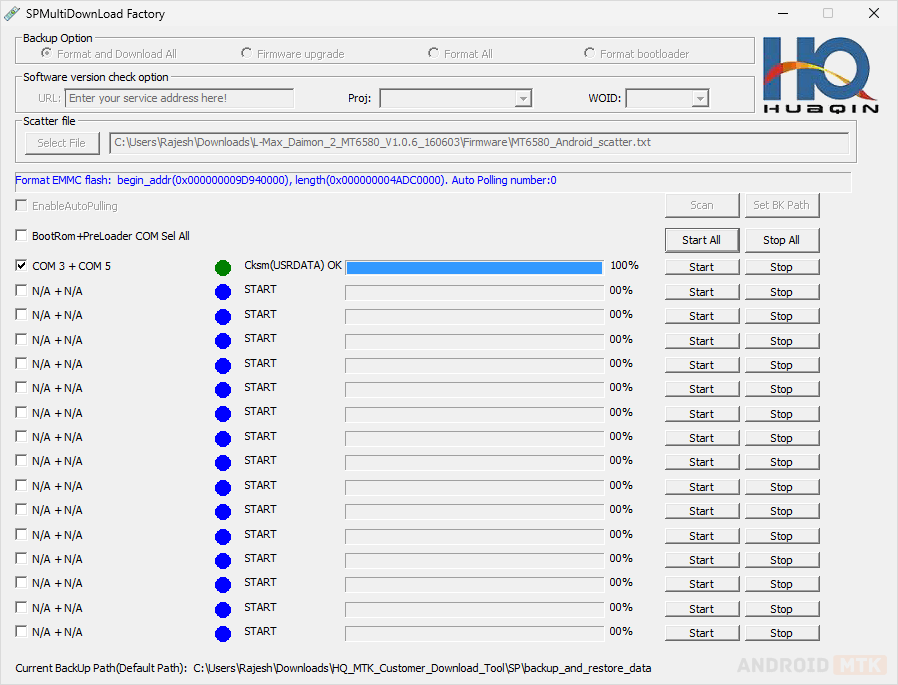This screenshot has width=898, height=685.
Task: Click the scatter file path field
Action: (478, 143)
